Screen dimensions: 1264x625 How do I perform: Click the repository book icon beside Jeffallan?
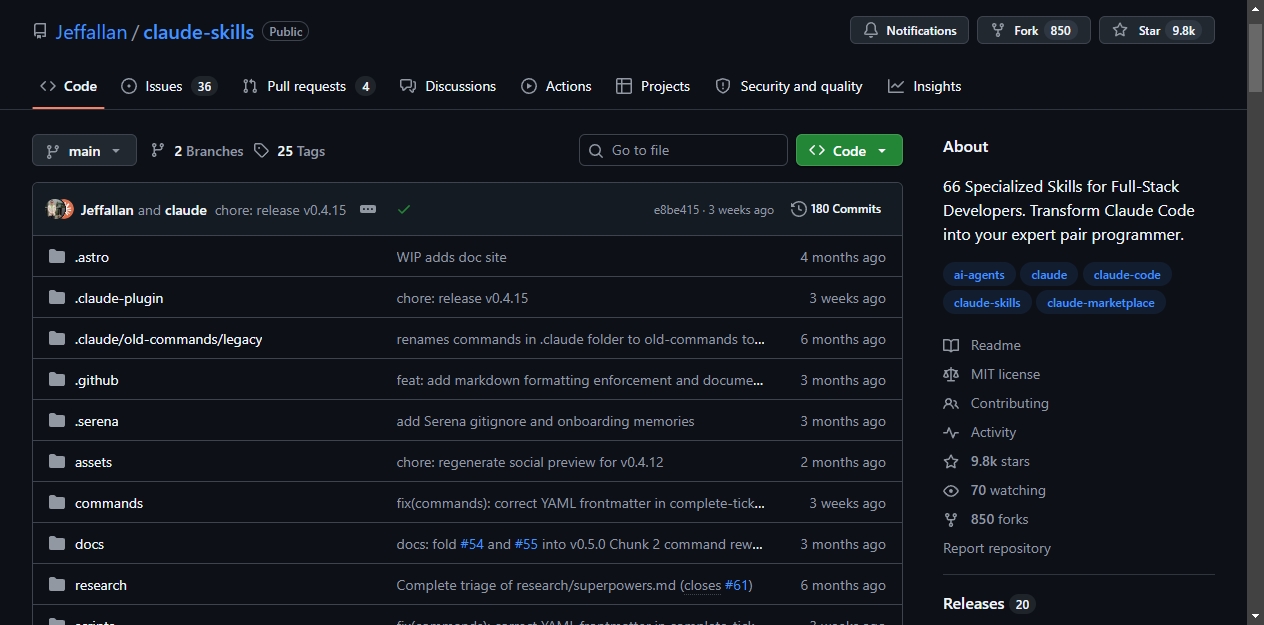[40, 31]
